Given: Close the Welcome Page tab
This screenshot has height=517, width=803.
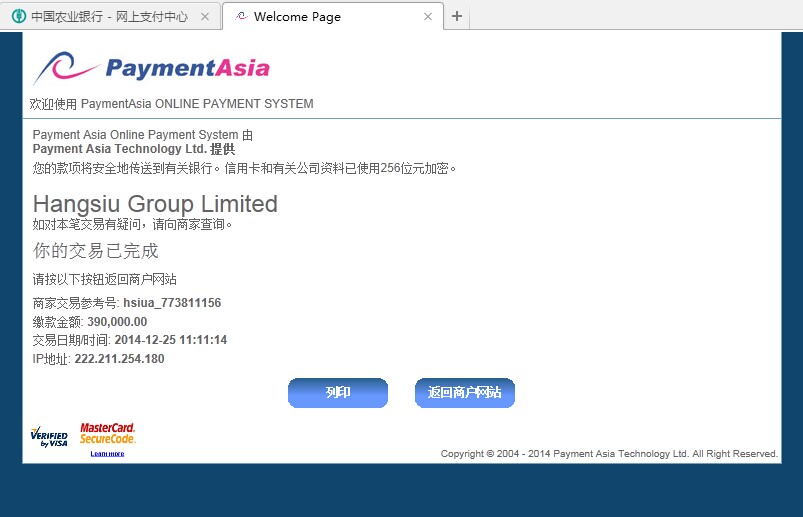Looking at the screenshot, I should coord(428,17).
